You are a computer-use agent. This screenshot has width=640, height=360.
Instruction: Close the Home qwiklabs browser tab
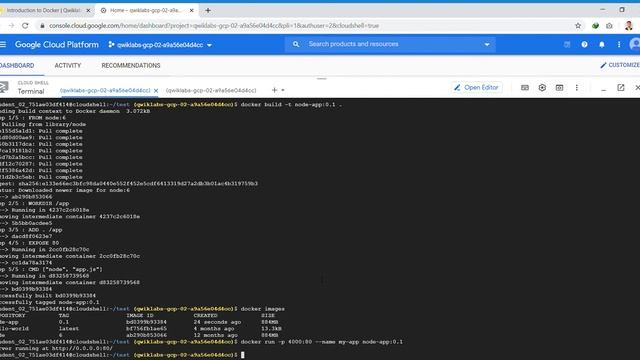click(x=191, y=11)
